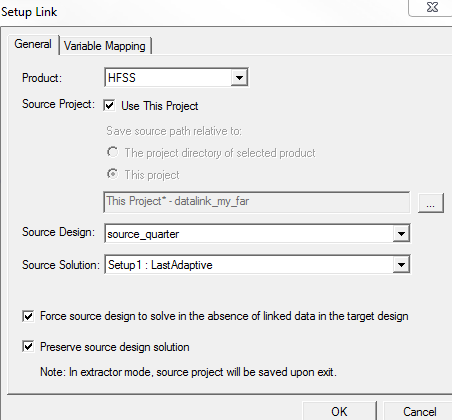This screenshot has height=420, width=452.
Task: Expand the Source Solution dropdown arrow
Action: pos(401,265)
